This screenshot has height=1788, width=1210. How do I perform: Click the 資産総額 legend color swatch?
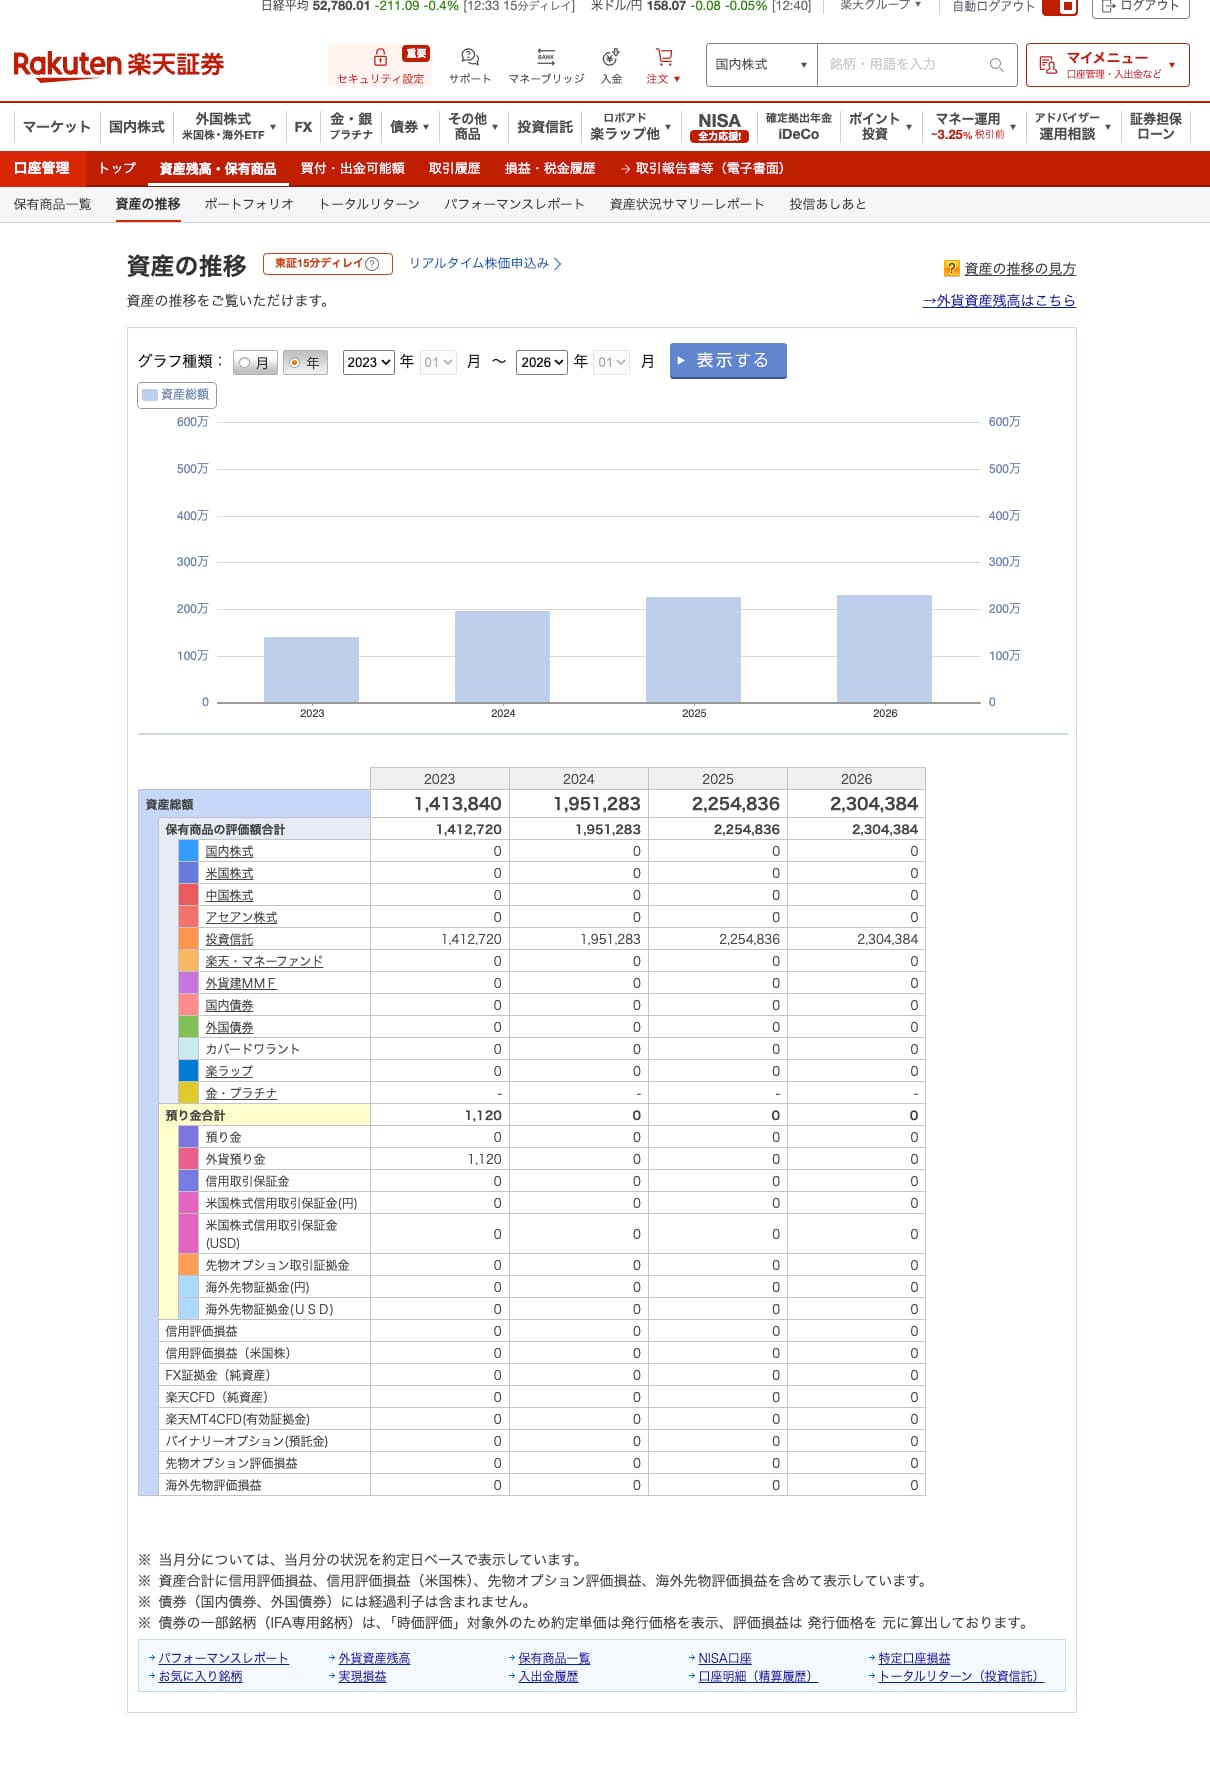(150, 395)
